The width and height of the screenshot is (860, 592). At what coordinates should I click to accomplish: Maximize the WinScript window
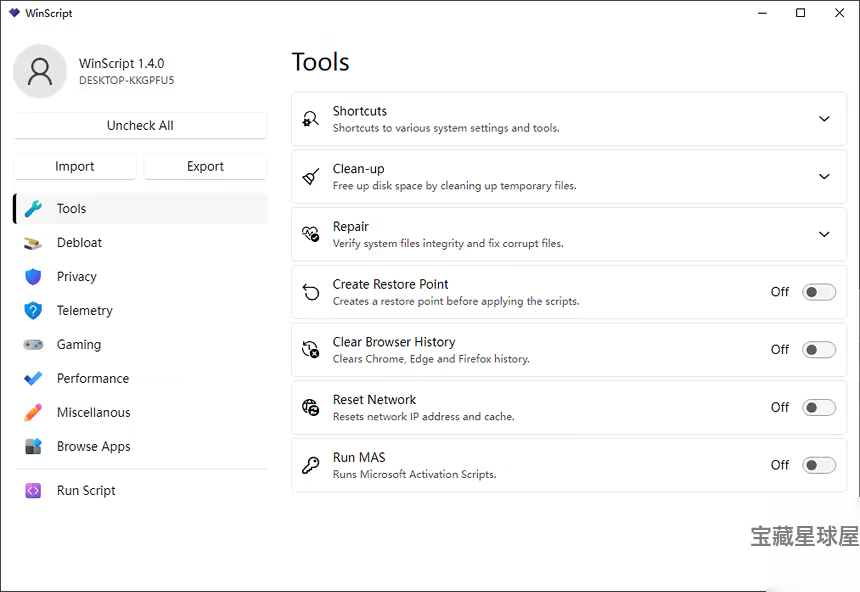pos(801,13)
